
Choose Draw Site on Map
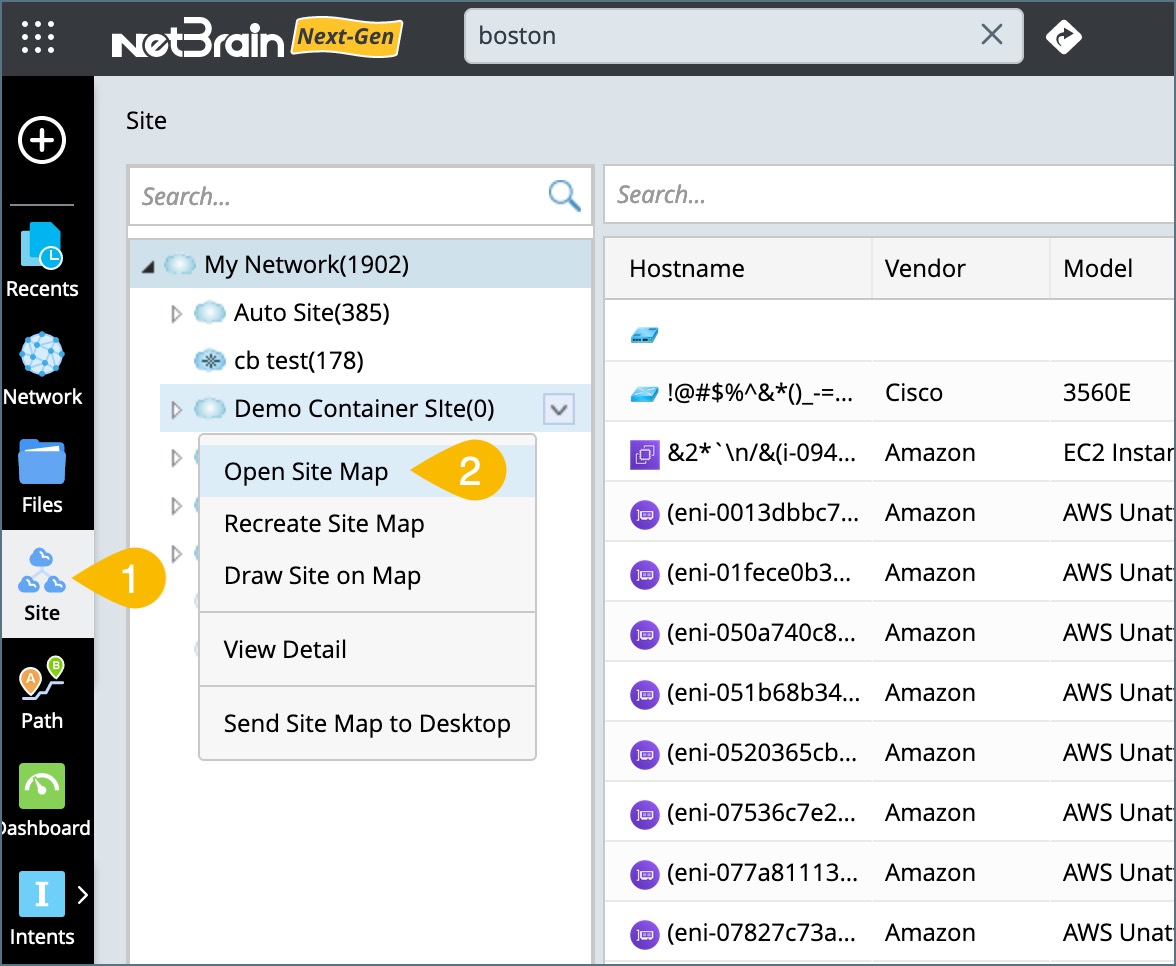(x=322, y=576)
